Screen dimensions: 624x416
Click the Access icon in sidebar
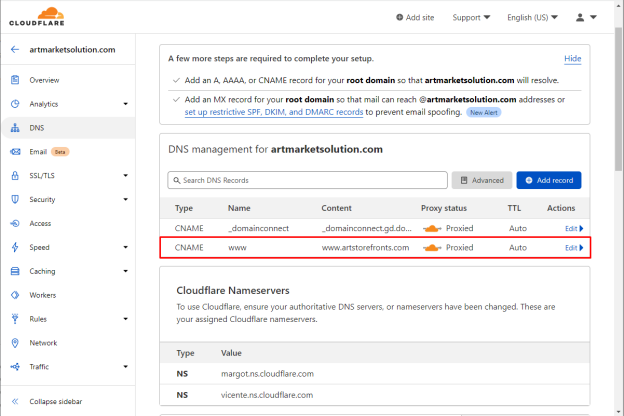pyautogui.click(x=15, y=223)
